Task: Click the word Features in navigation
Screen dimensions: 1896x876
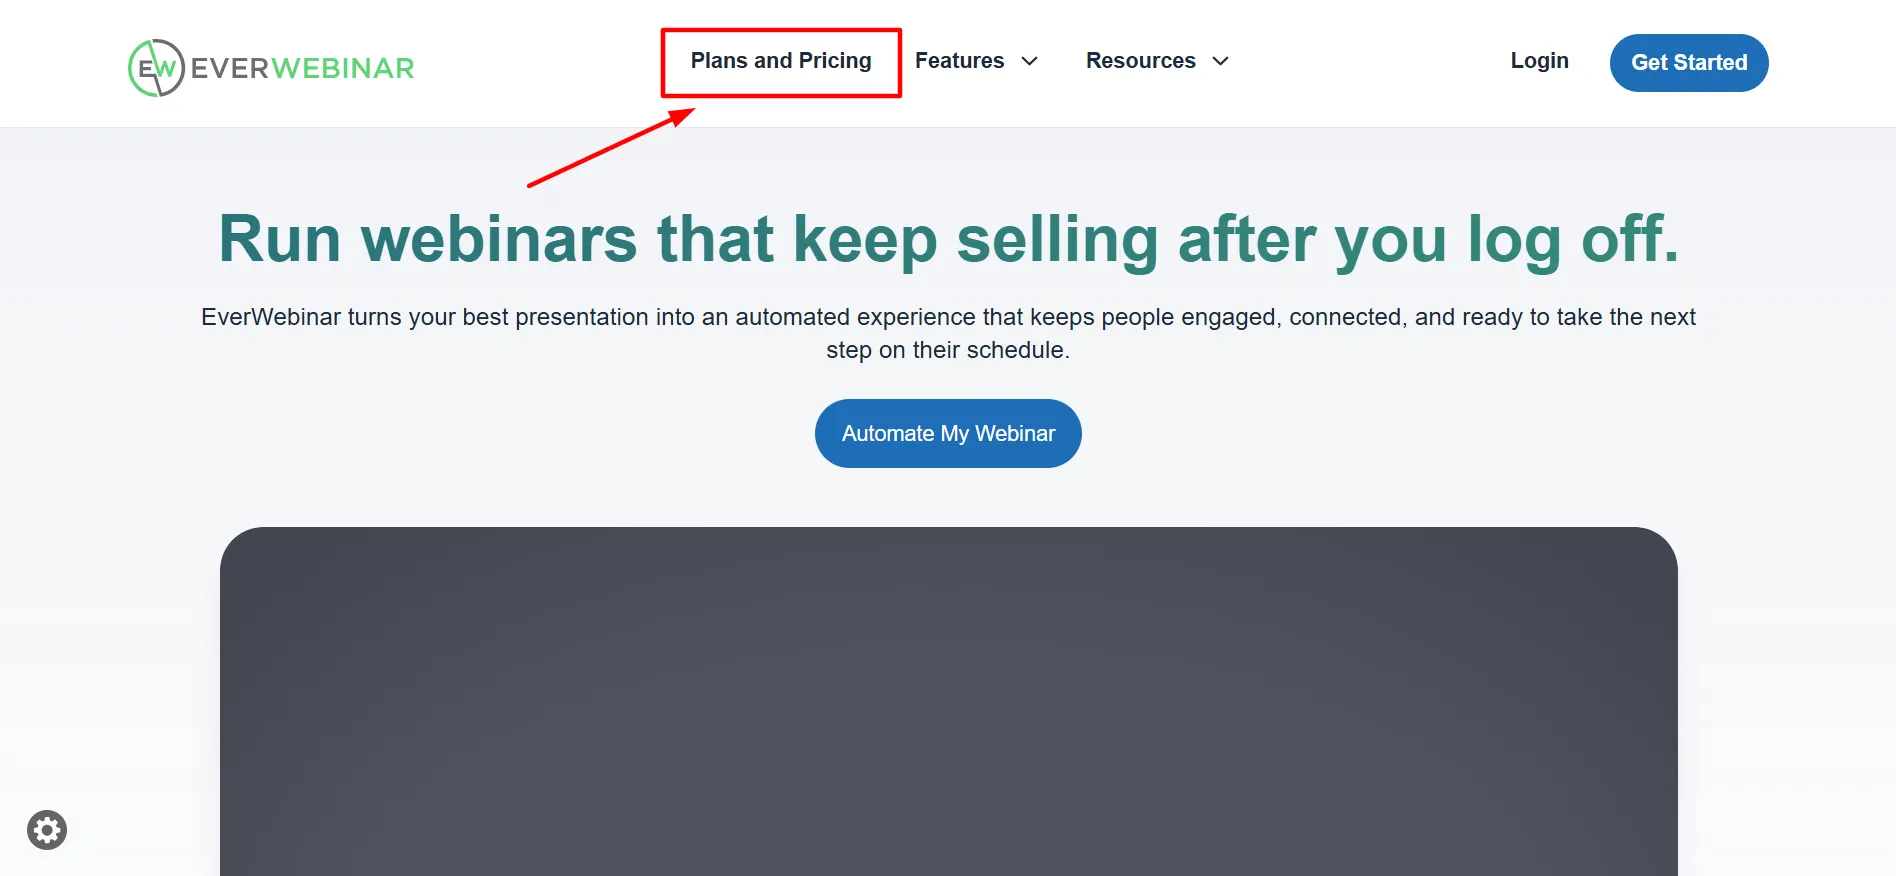Action: tap(959, 61)
